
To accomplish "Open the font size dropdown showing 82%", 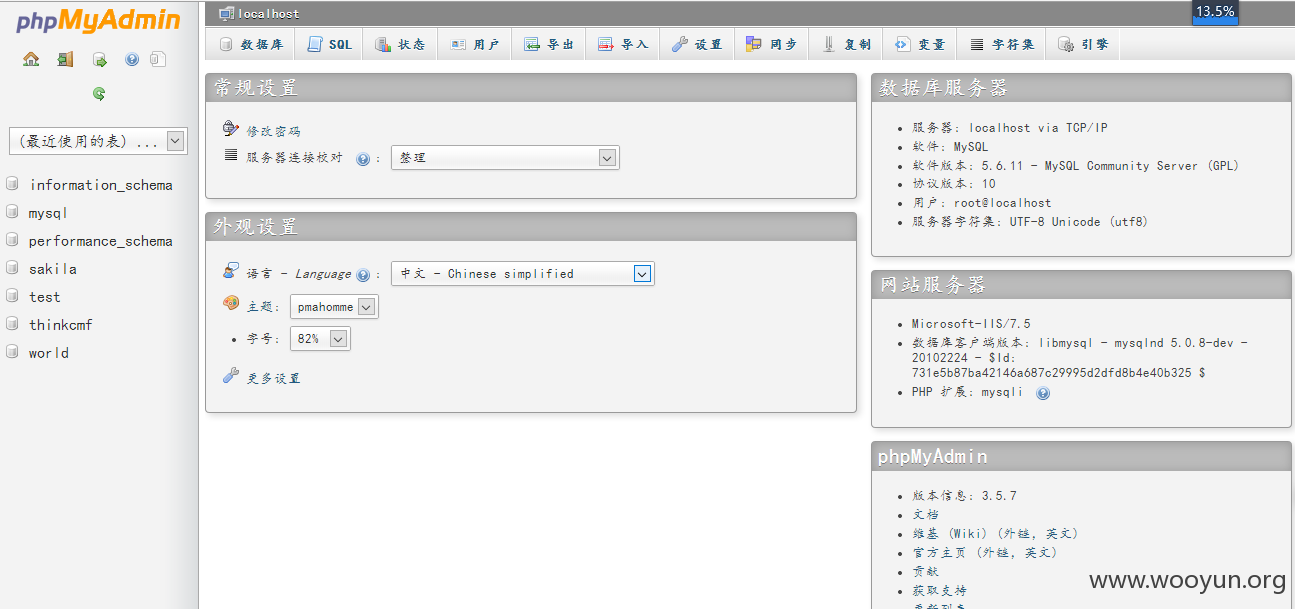I will point(320,339).
